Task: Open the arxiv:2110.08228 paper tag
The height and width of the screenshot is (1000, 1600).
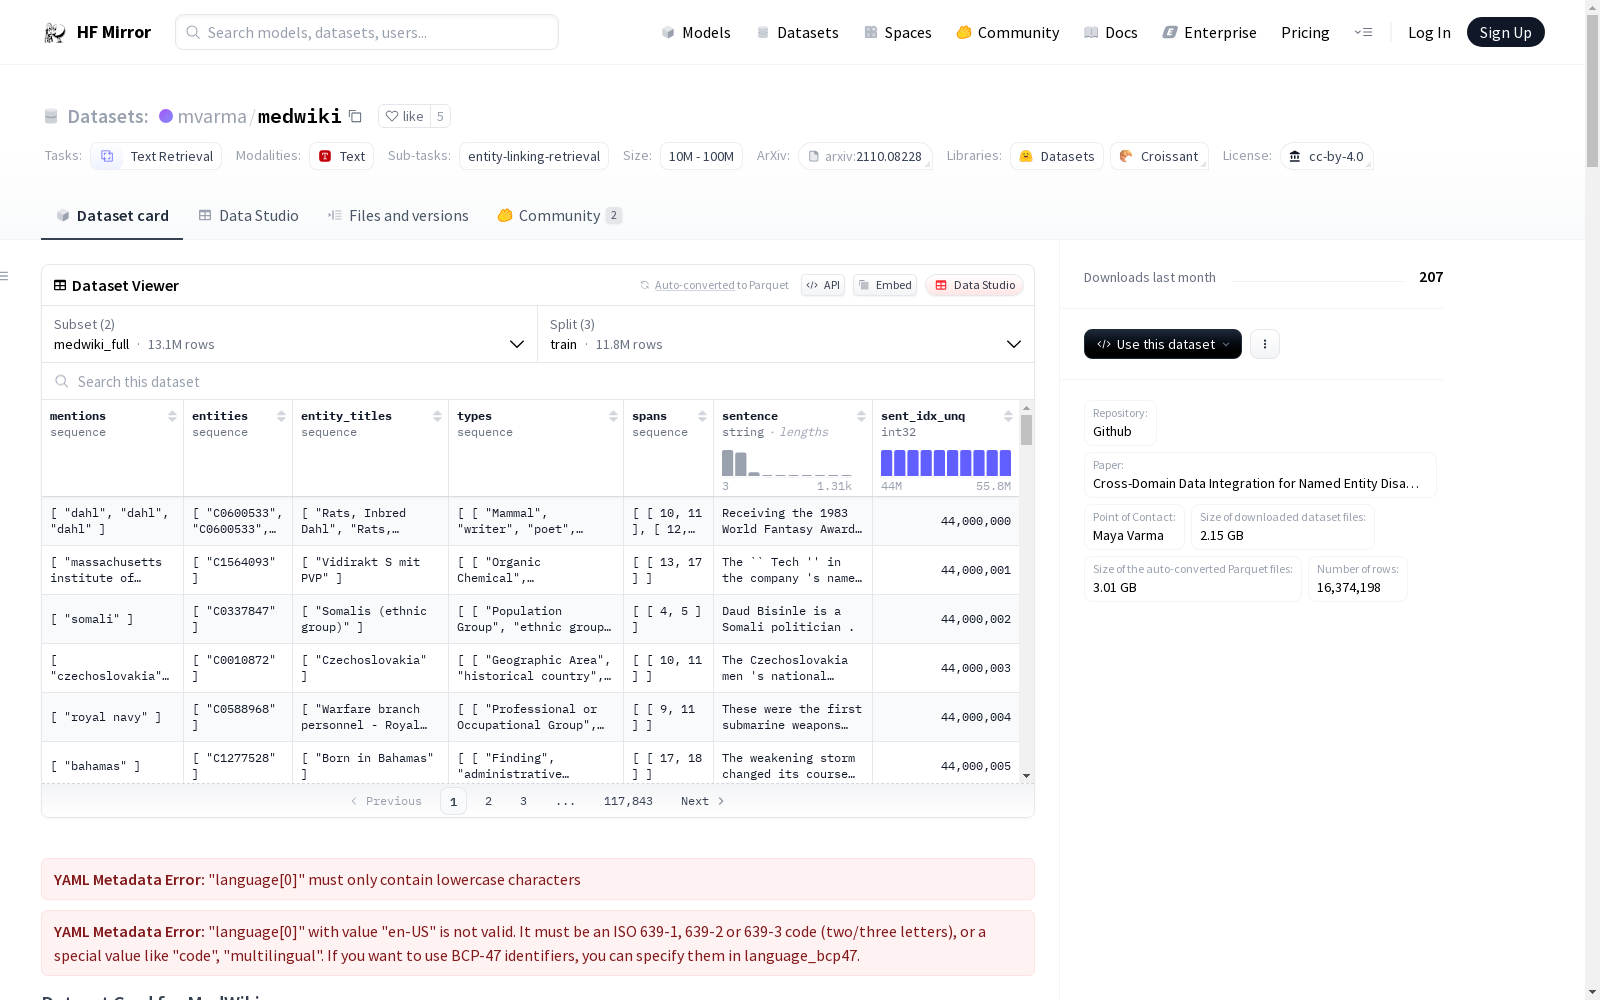Action: point(865,156)
